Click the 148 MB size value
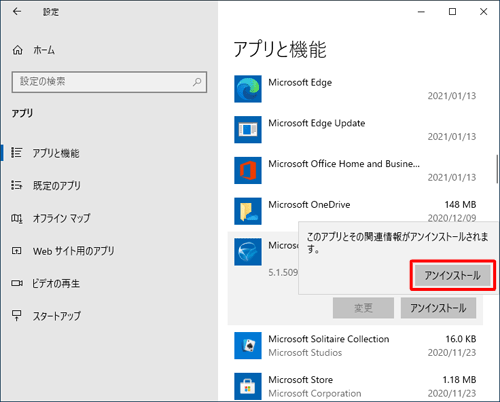Viewport: 500px width, 402px height. pyautogui.click(x=460, y=204)
